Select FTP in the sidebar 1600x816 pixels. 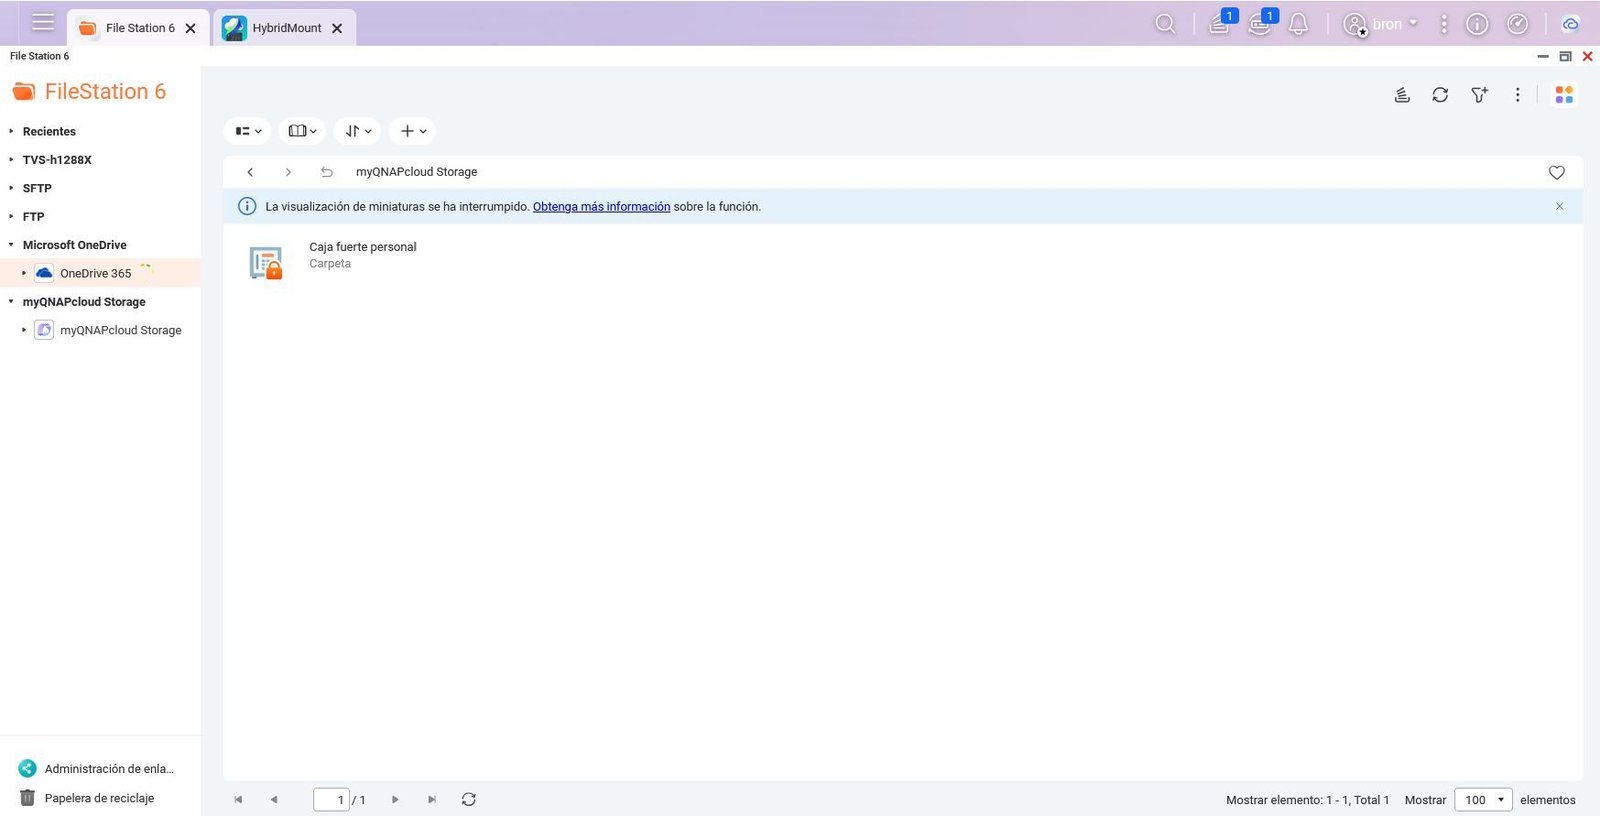[34, 216]
